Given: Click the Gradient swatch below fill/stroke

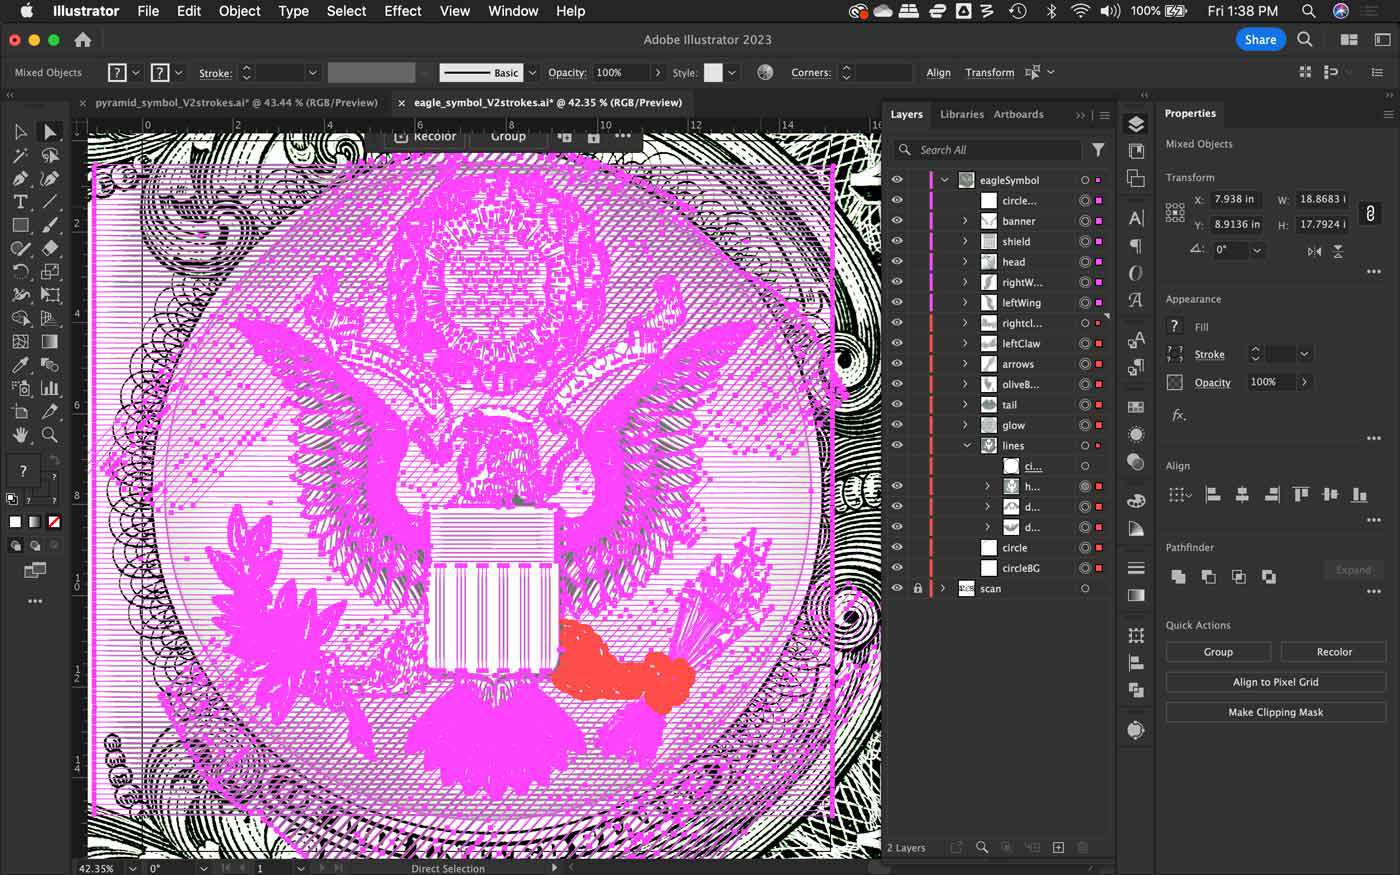Looking at the screenshot, I should pos(35,522).
